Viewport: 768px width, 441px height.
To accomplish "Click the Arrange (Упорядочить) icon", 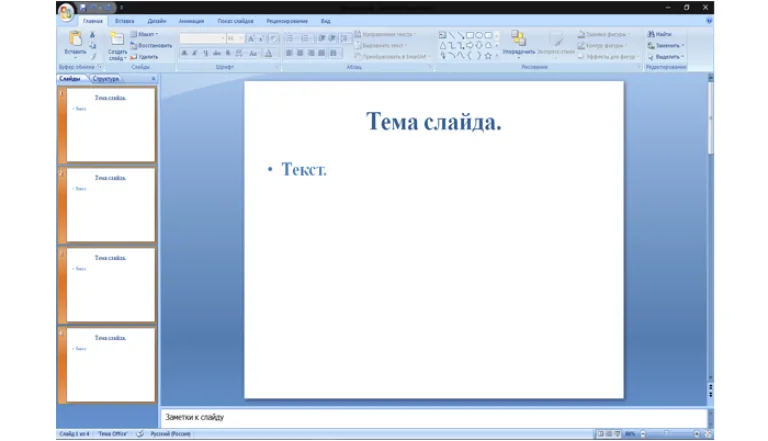I will click(518, 39).
